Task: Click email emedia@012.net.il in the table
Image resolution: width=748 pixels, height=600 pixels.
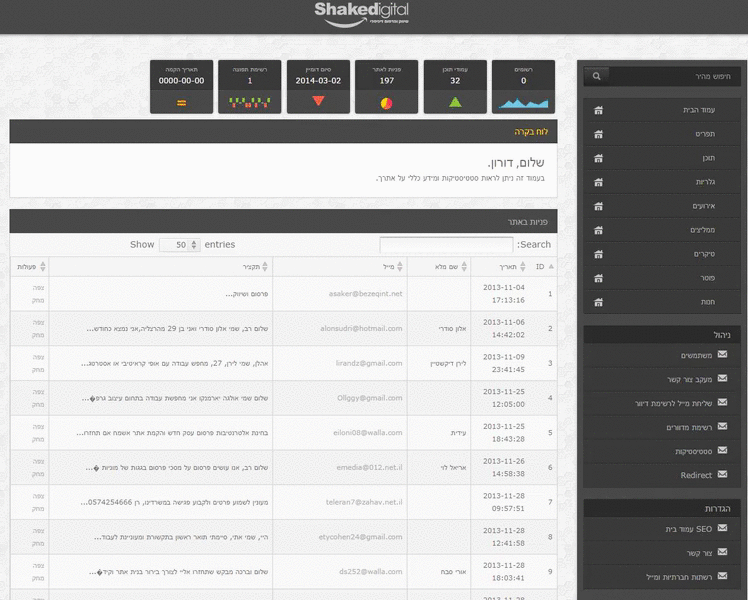Action: click(369, 468)
